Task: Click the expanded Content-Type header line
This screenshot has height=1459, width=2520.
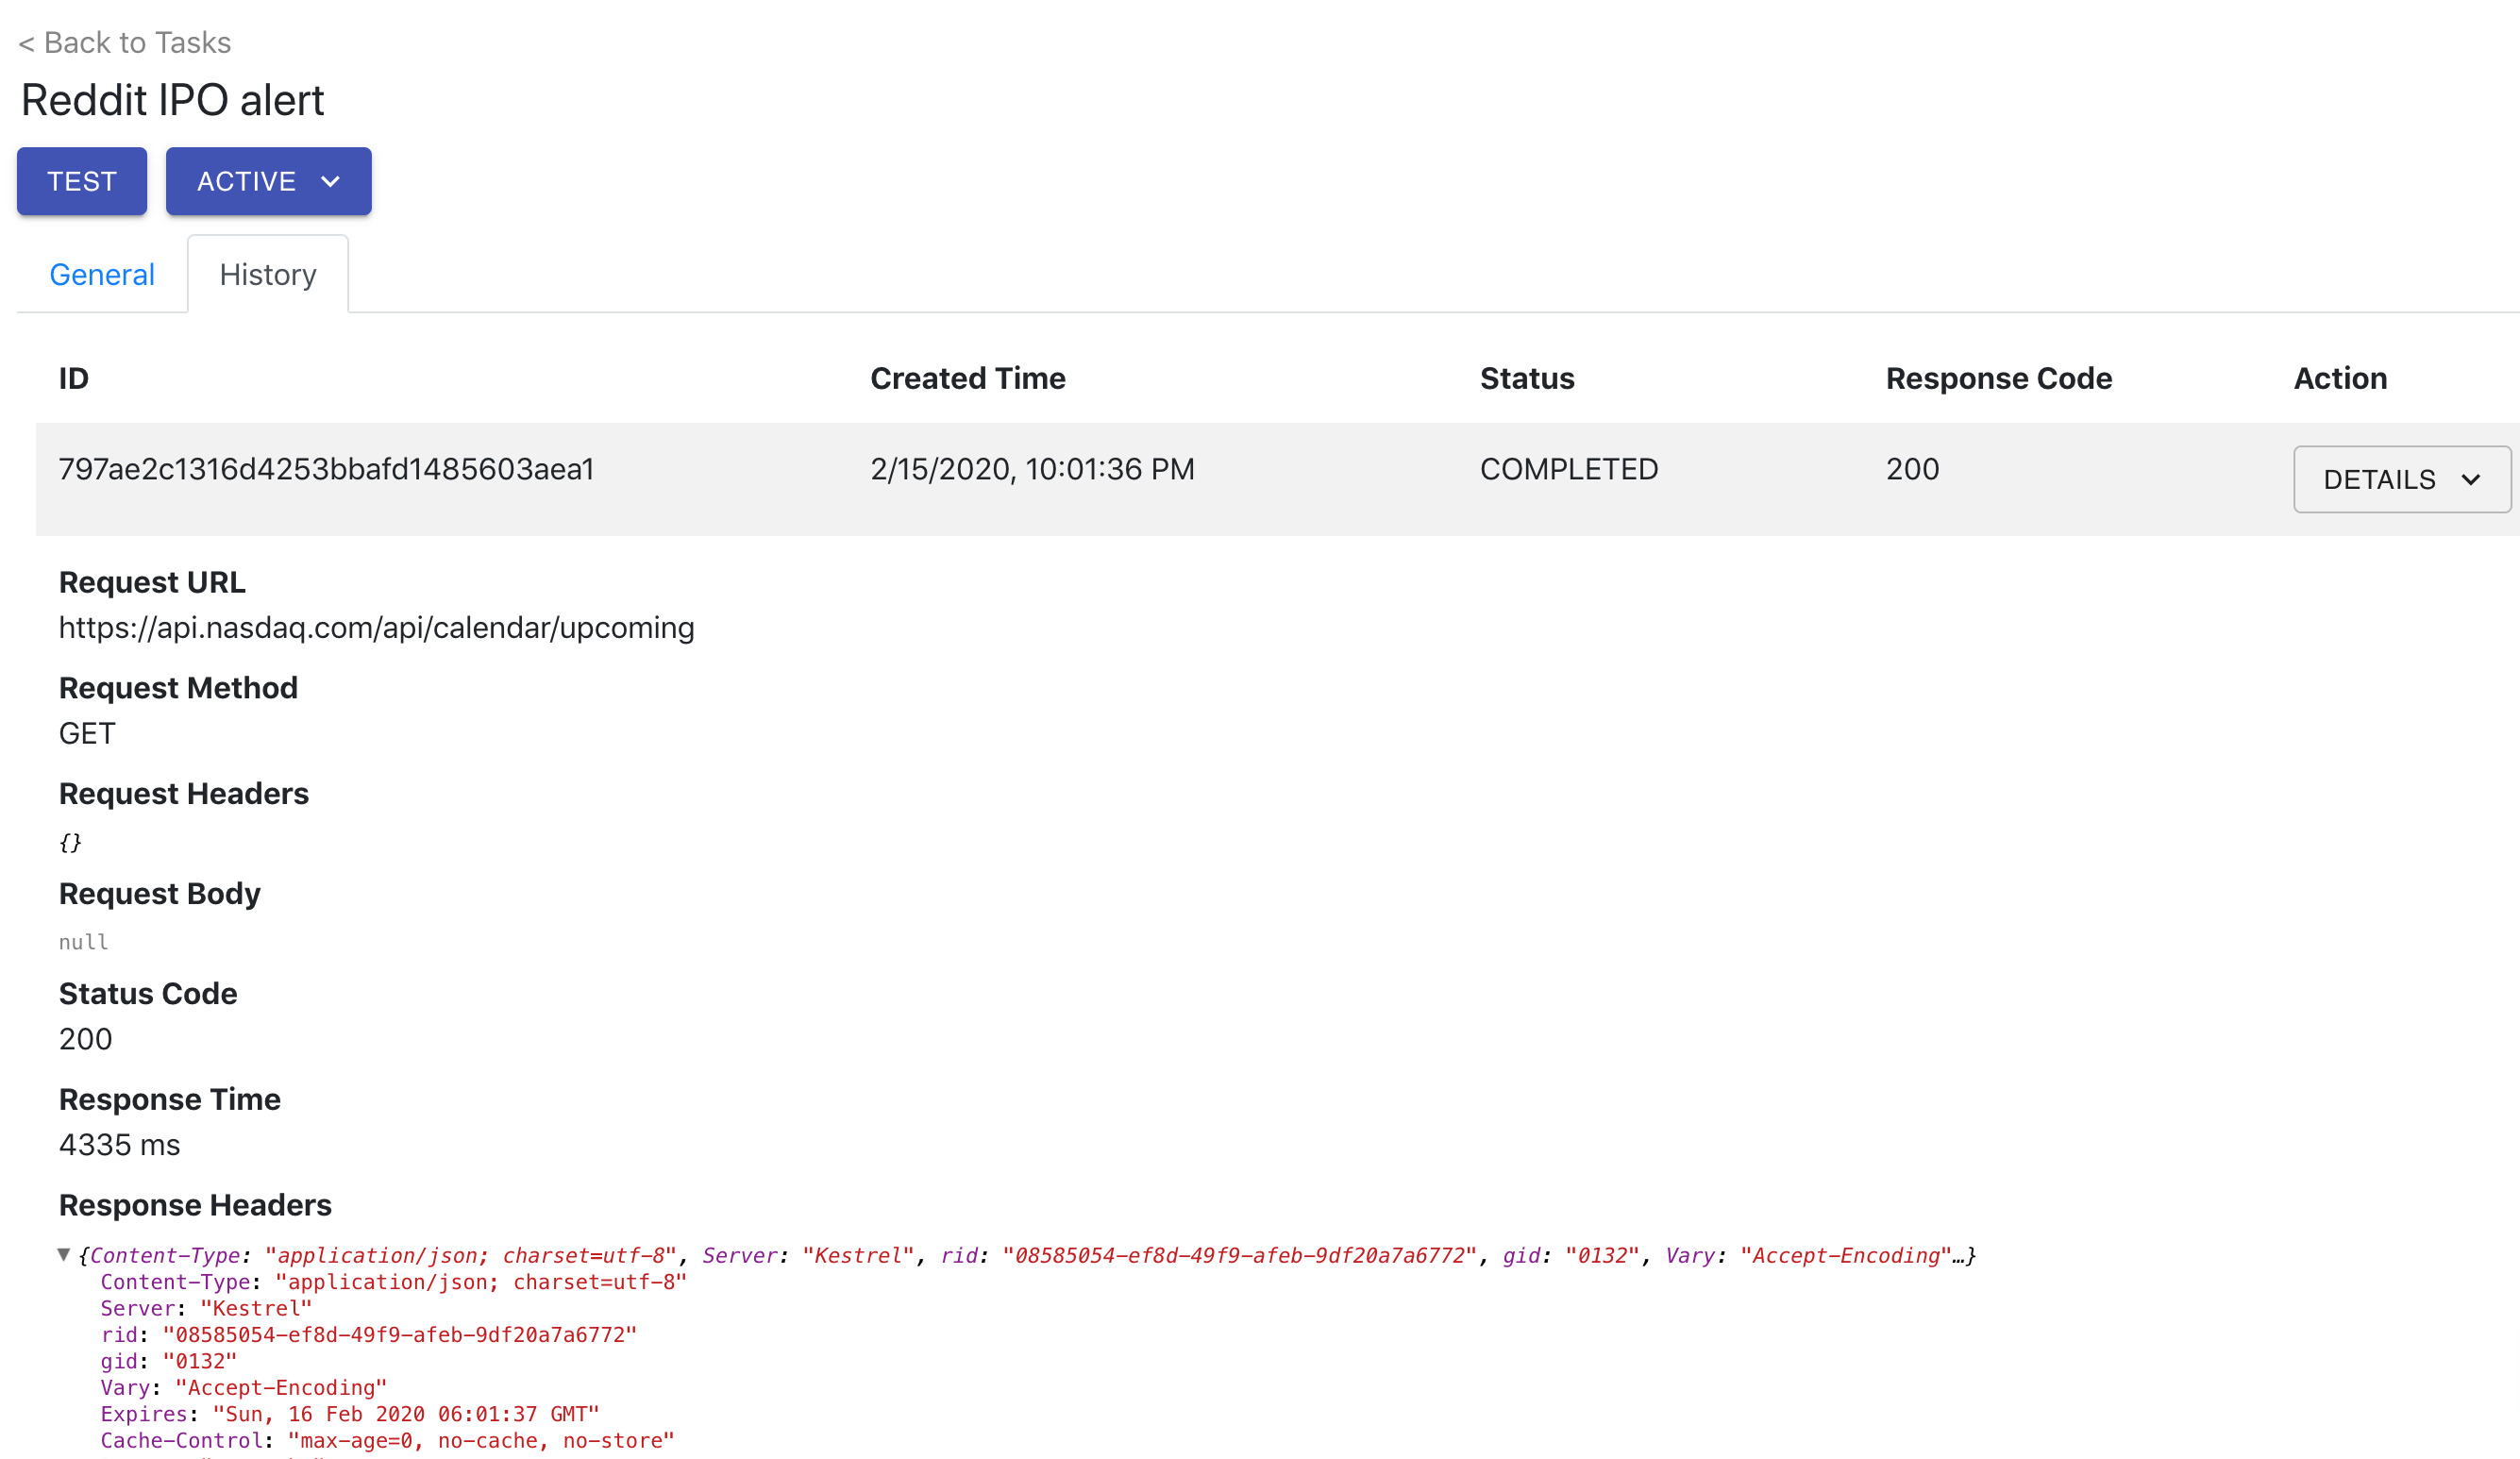Action: click(394, 1281)
